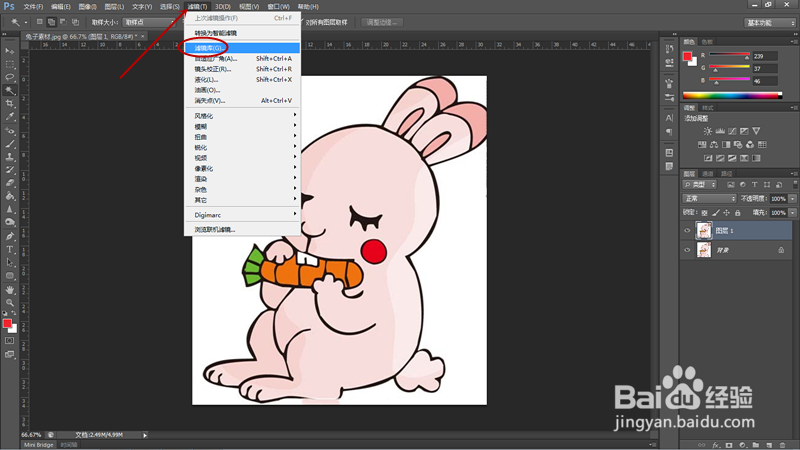This screenshot has height=450, width=800.
Task: Open the workspace switcher 基本功能
Action: tap(770, 22)
